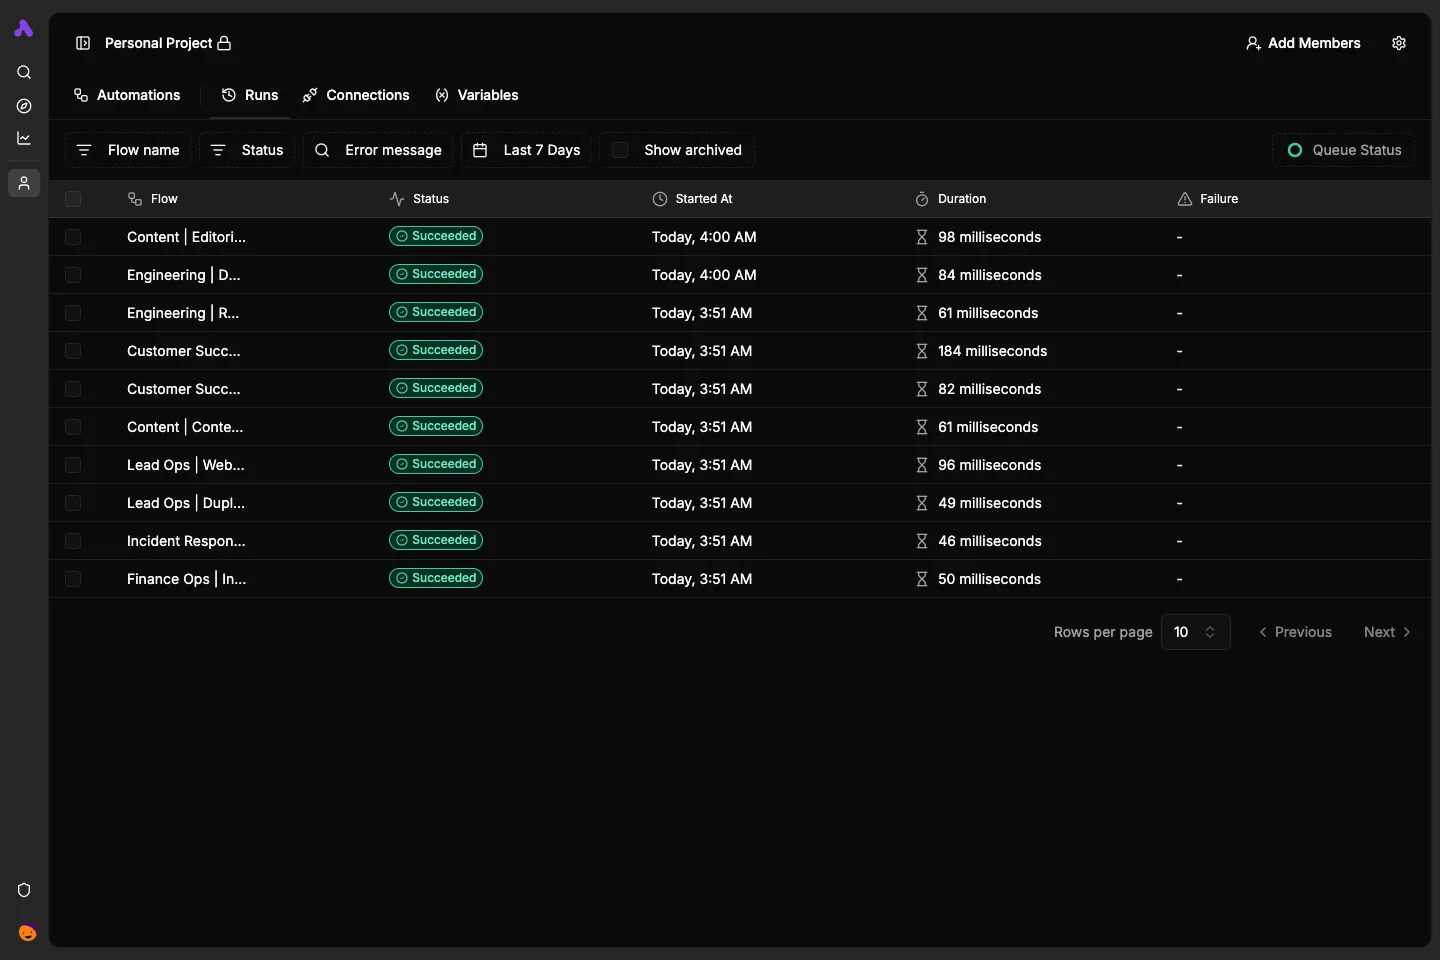Screen dimensions: 1440x960
Task: Open the Status filter dropdown
Action: (x=247, y=150)
